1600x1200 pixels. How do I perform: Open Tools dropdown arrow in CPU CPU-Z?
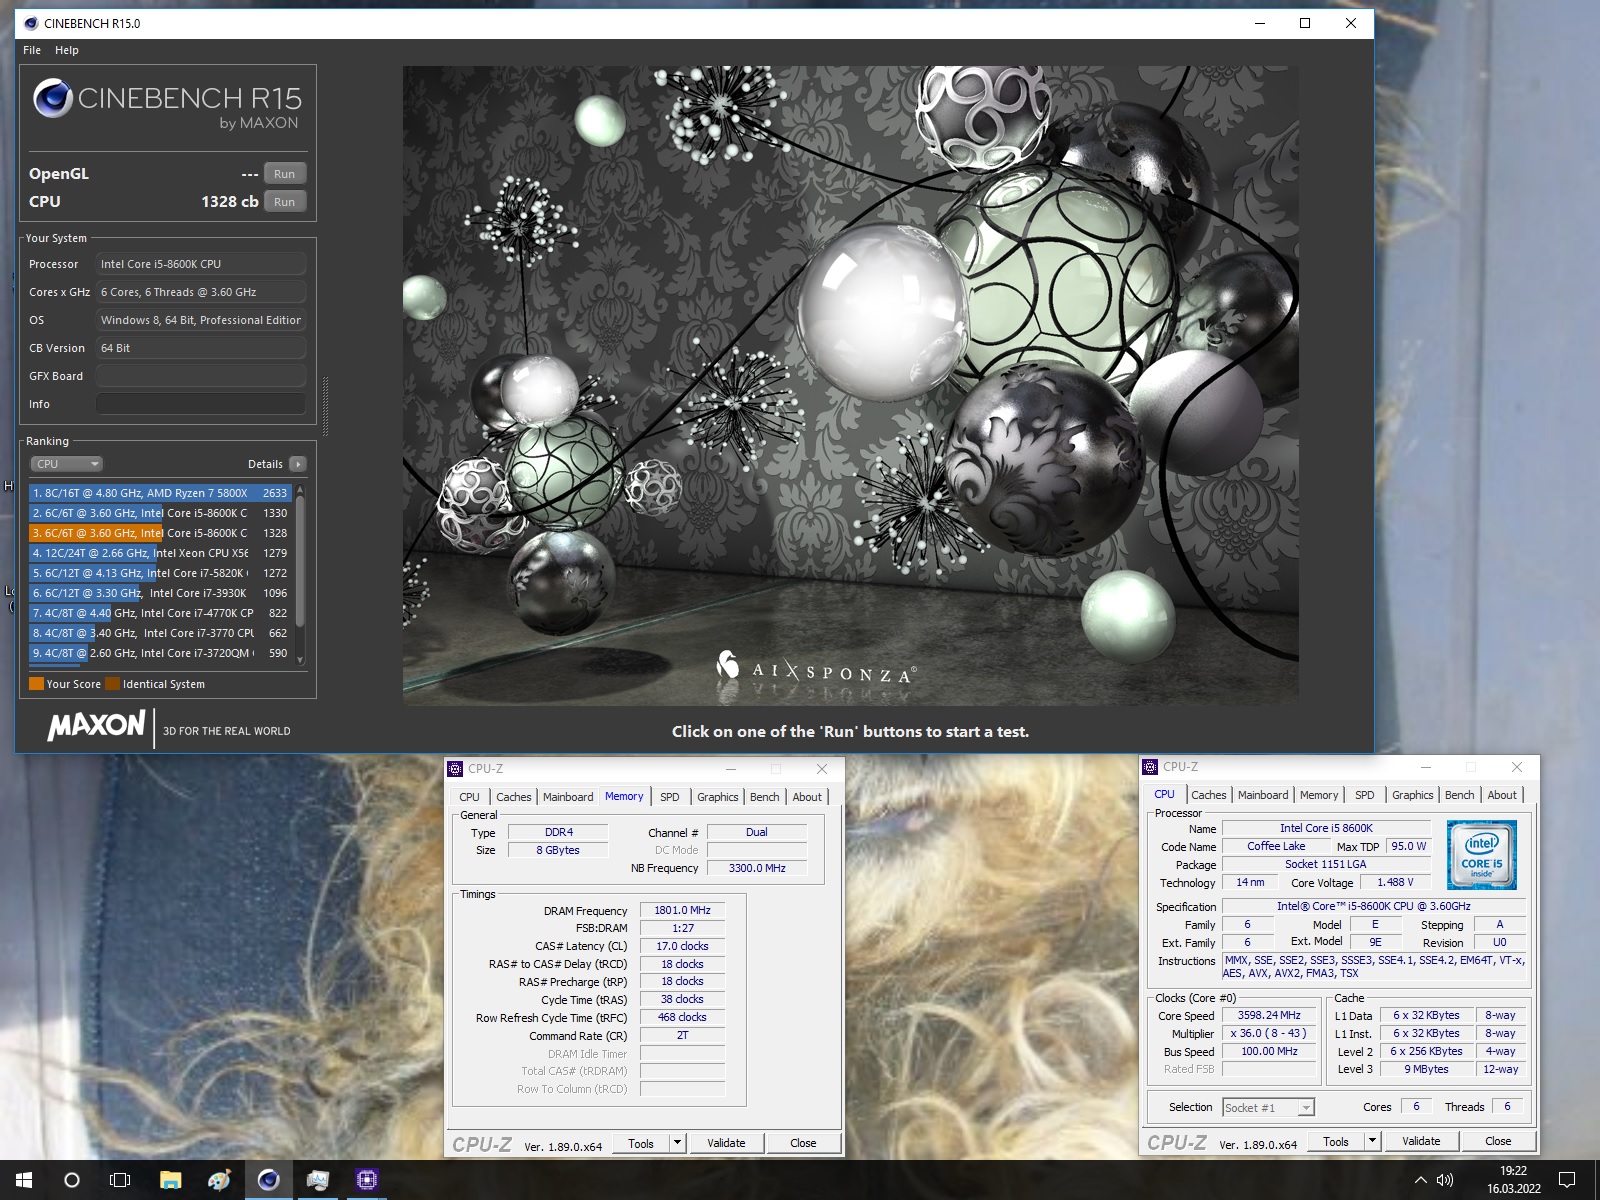tap(1372, 1141)
